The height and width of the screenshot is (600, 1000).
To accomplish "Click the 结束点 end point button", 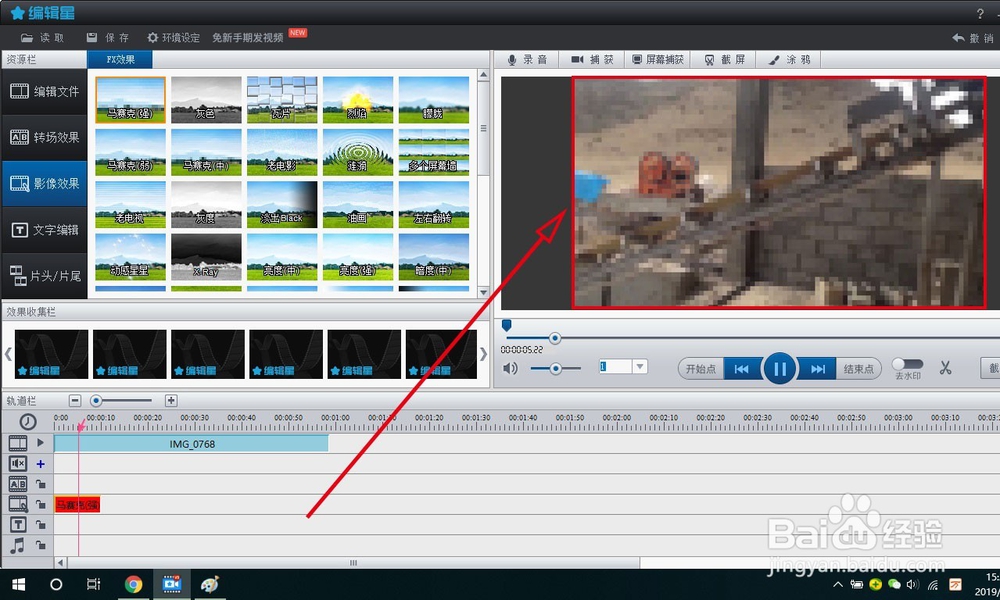I will pos(858,369).
